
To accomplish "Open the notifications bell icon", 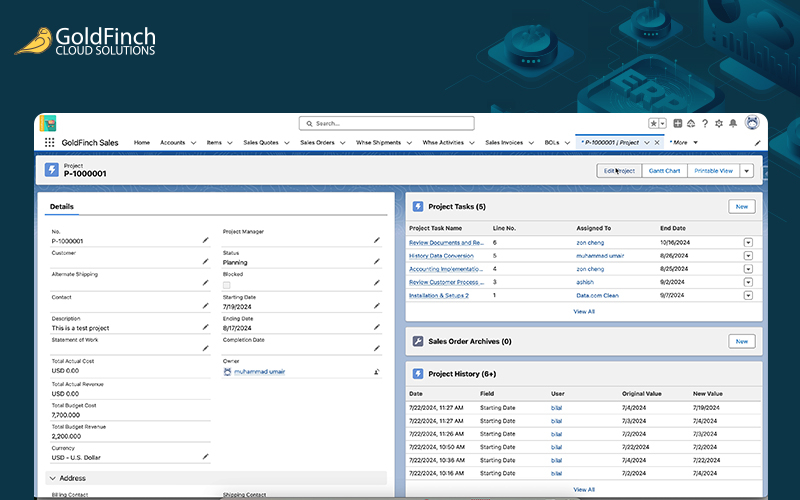I will pyautogui.click(x=733, y=123).
